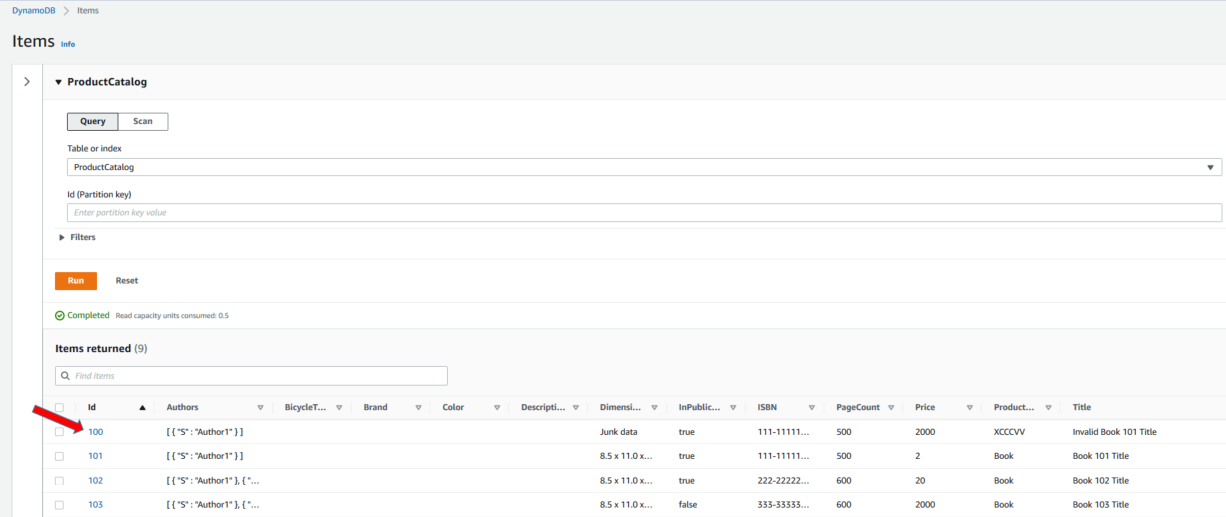Click 'Book 102 Title' cell
The image size is (1226, 517).
(1100, 480)
